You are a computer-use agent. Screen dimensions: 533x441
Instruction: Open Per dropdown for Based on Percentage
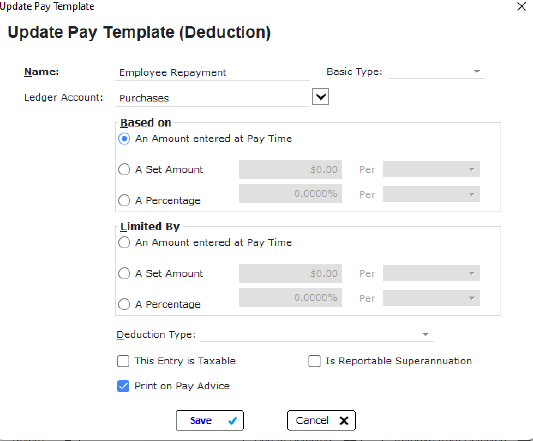(431, 194)
